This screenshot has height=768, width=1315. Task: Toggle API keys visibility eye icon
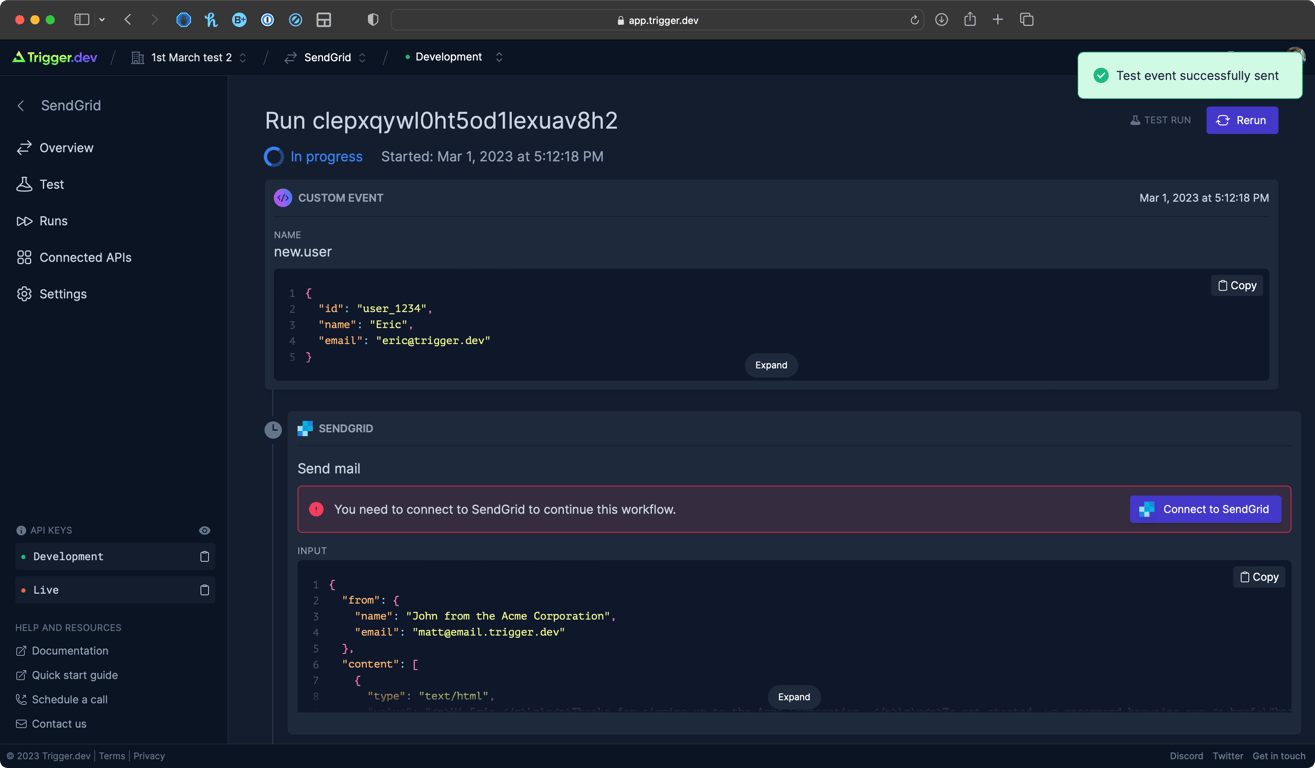(x=204, y=531)
